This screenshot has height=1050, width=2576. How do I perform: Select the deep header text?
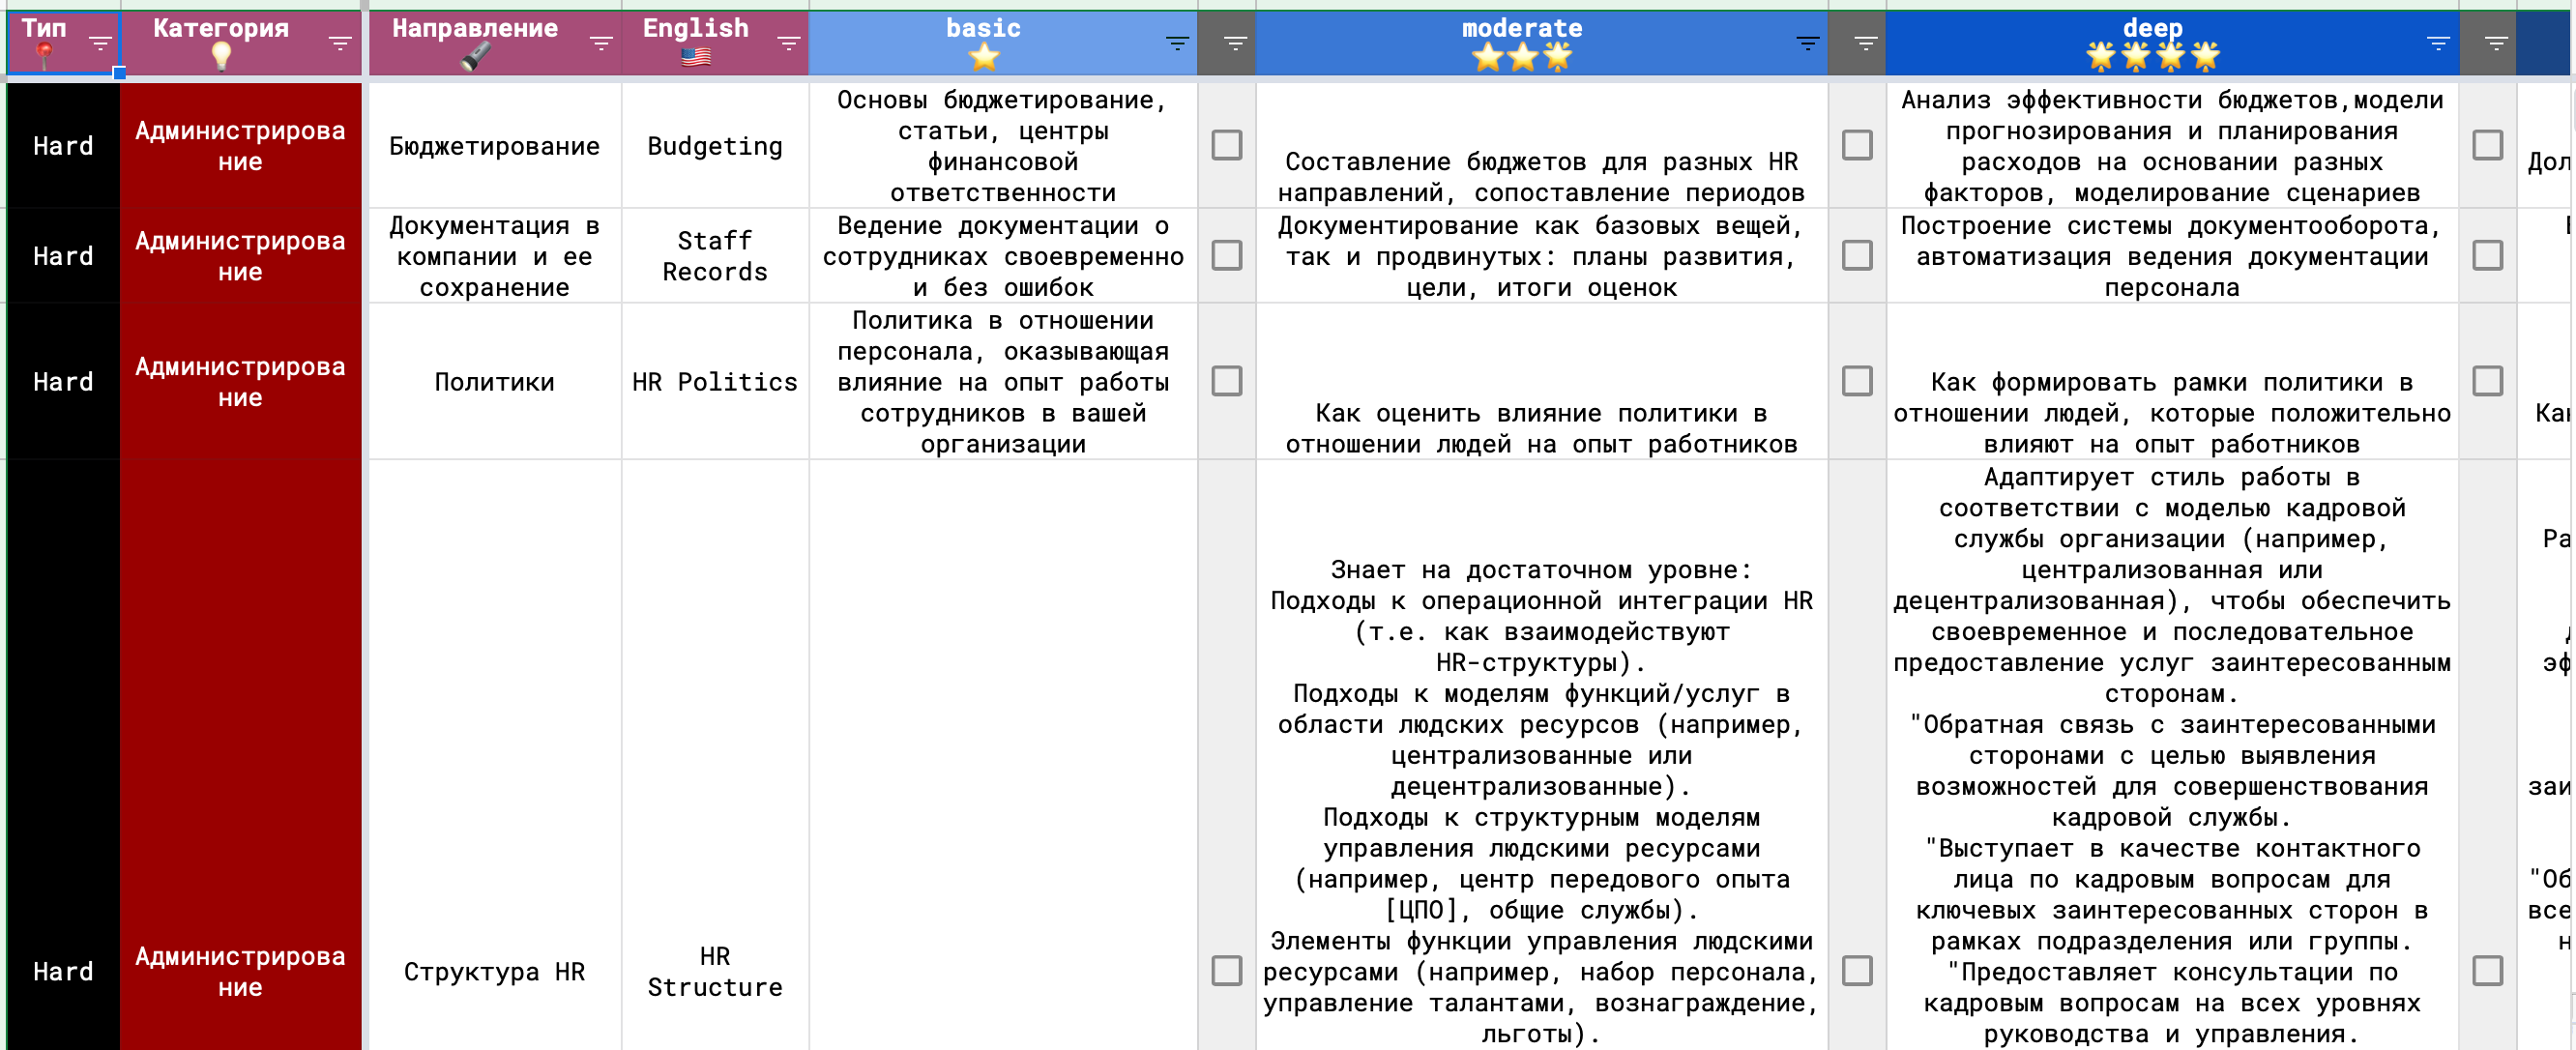(x=2152, y=28)
